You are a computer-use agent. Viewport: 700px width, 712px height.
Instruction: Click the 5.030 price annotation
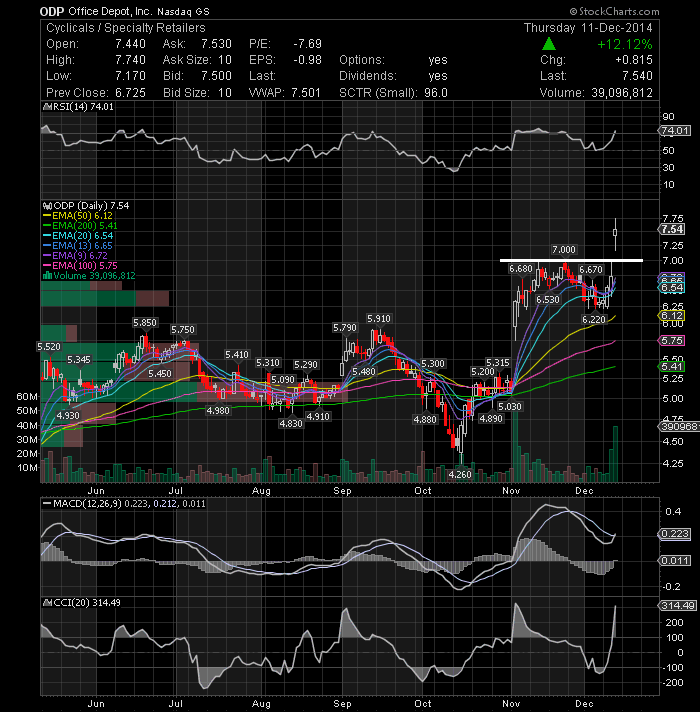(x=510, y=406)
